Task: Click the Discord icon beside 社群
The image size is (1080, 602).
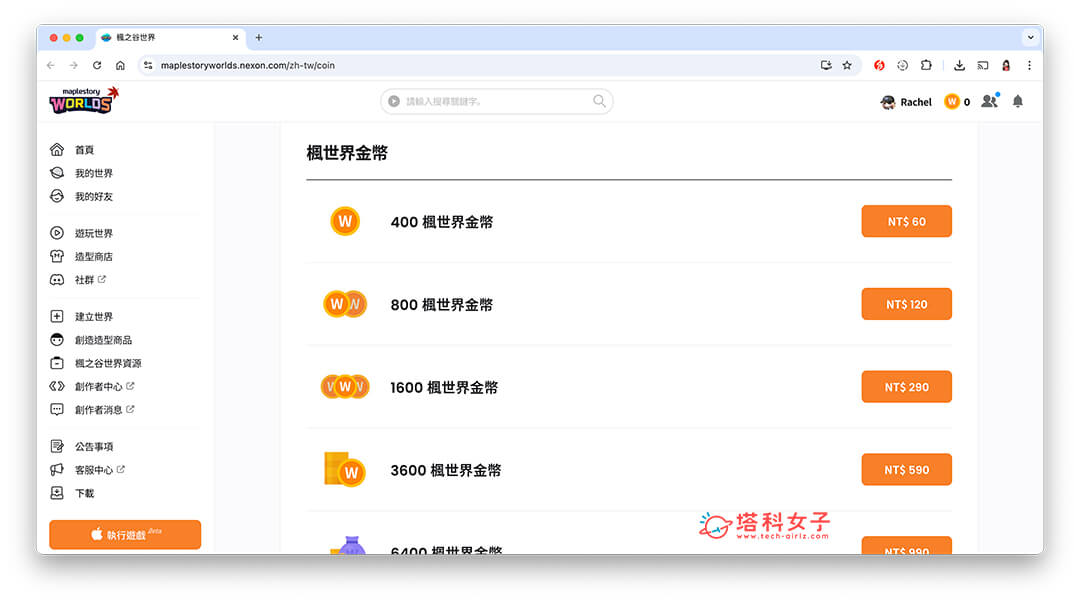Action: tap(57, 280)
